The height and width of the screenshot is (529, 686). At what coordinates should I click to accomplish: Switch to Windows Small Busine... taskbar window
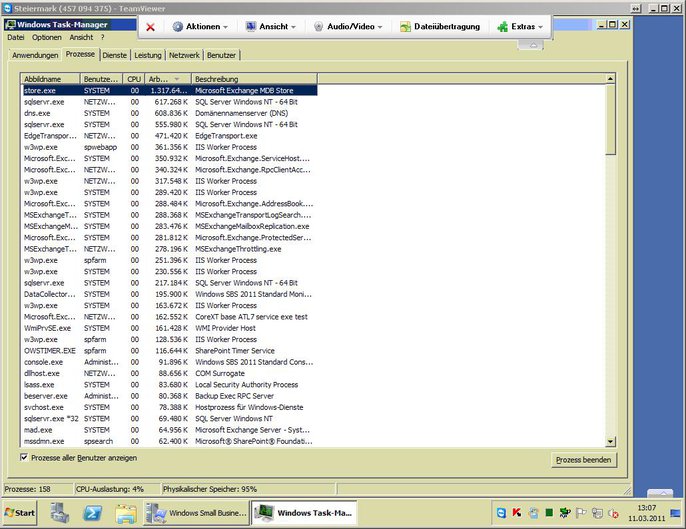point(197,513)
